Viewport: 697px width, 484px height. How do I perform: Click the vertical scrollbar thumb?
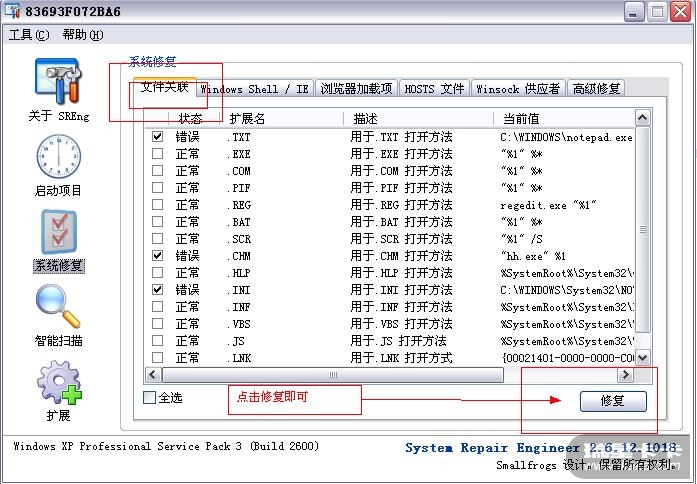click(x=643, y=229)
